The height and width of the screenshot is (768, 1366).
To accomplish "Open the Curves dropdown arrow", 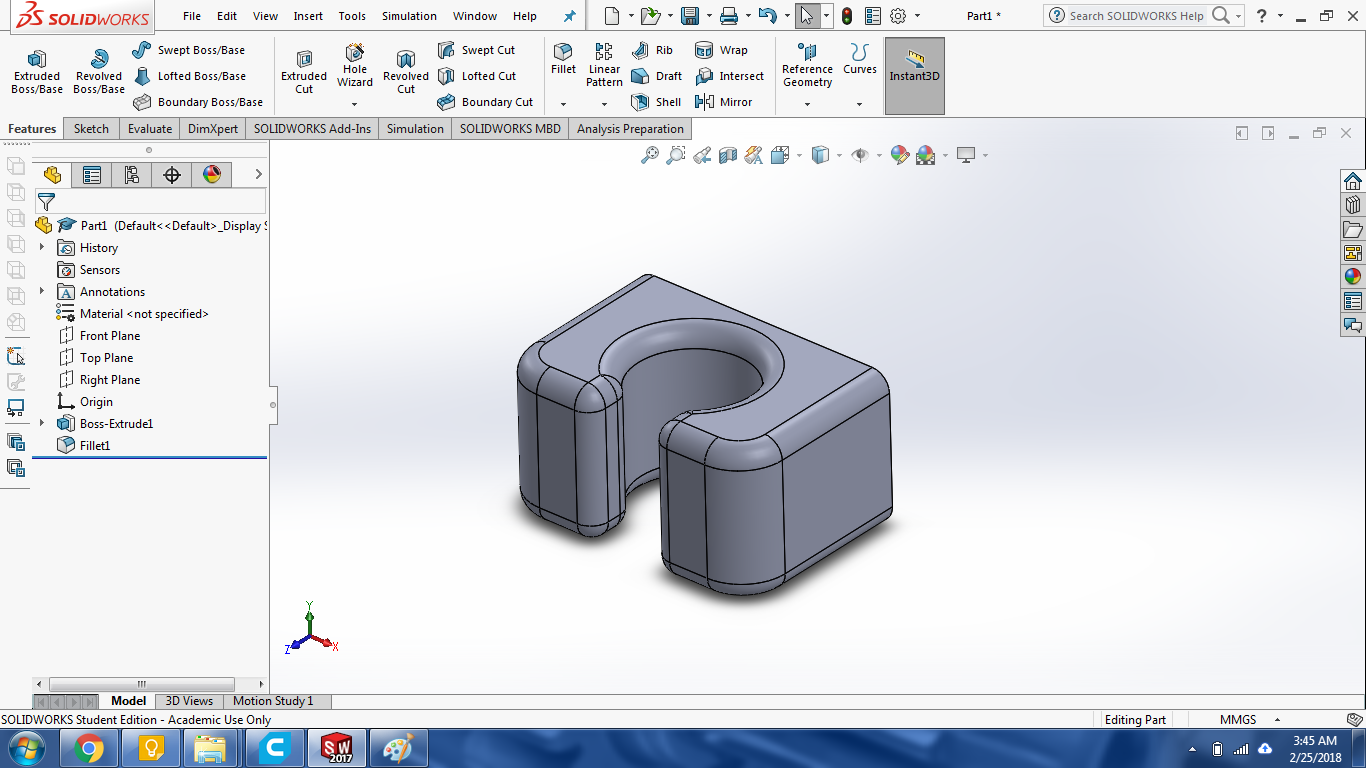I will (x=859, y=104).
